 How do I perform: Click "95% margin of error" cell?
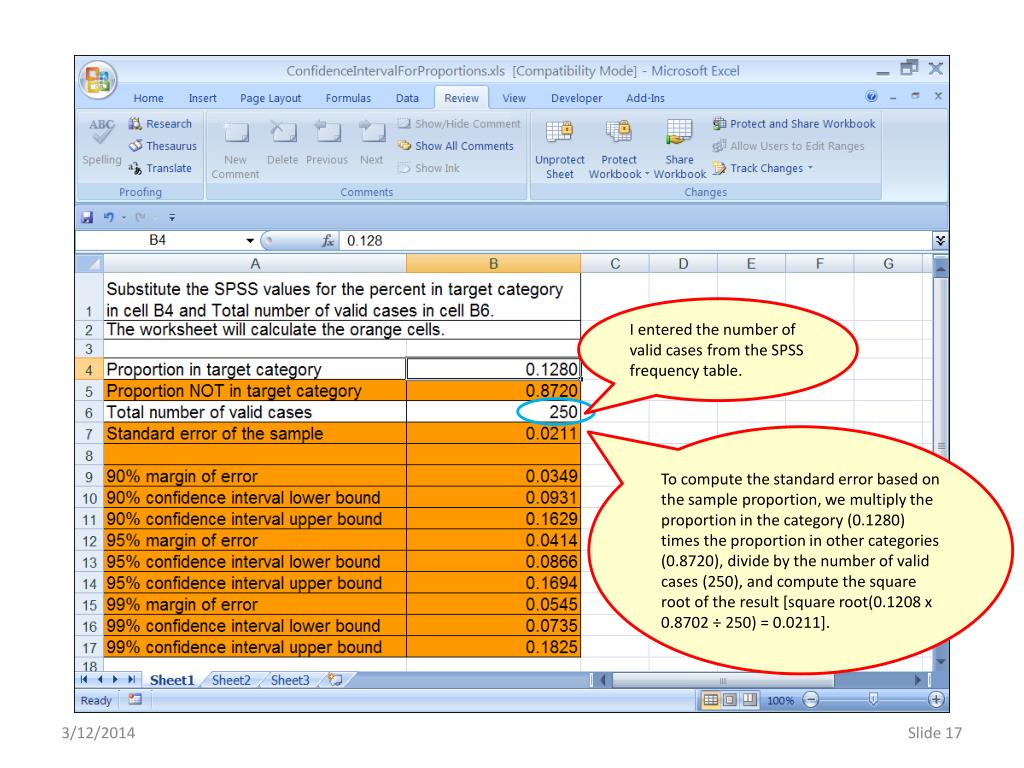[x=255, y=540]
